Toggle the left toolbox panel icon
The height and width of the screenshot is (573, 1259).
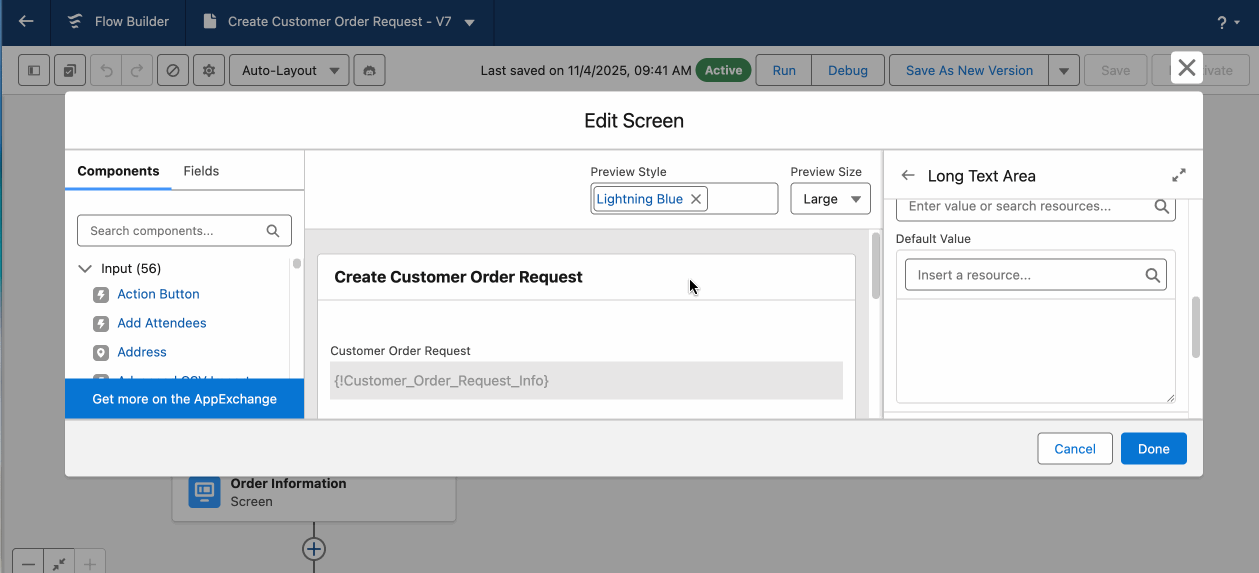point(34,71)
